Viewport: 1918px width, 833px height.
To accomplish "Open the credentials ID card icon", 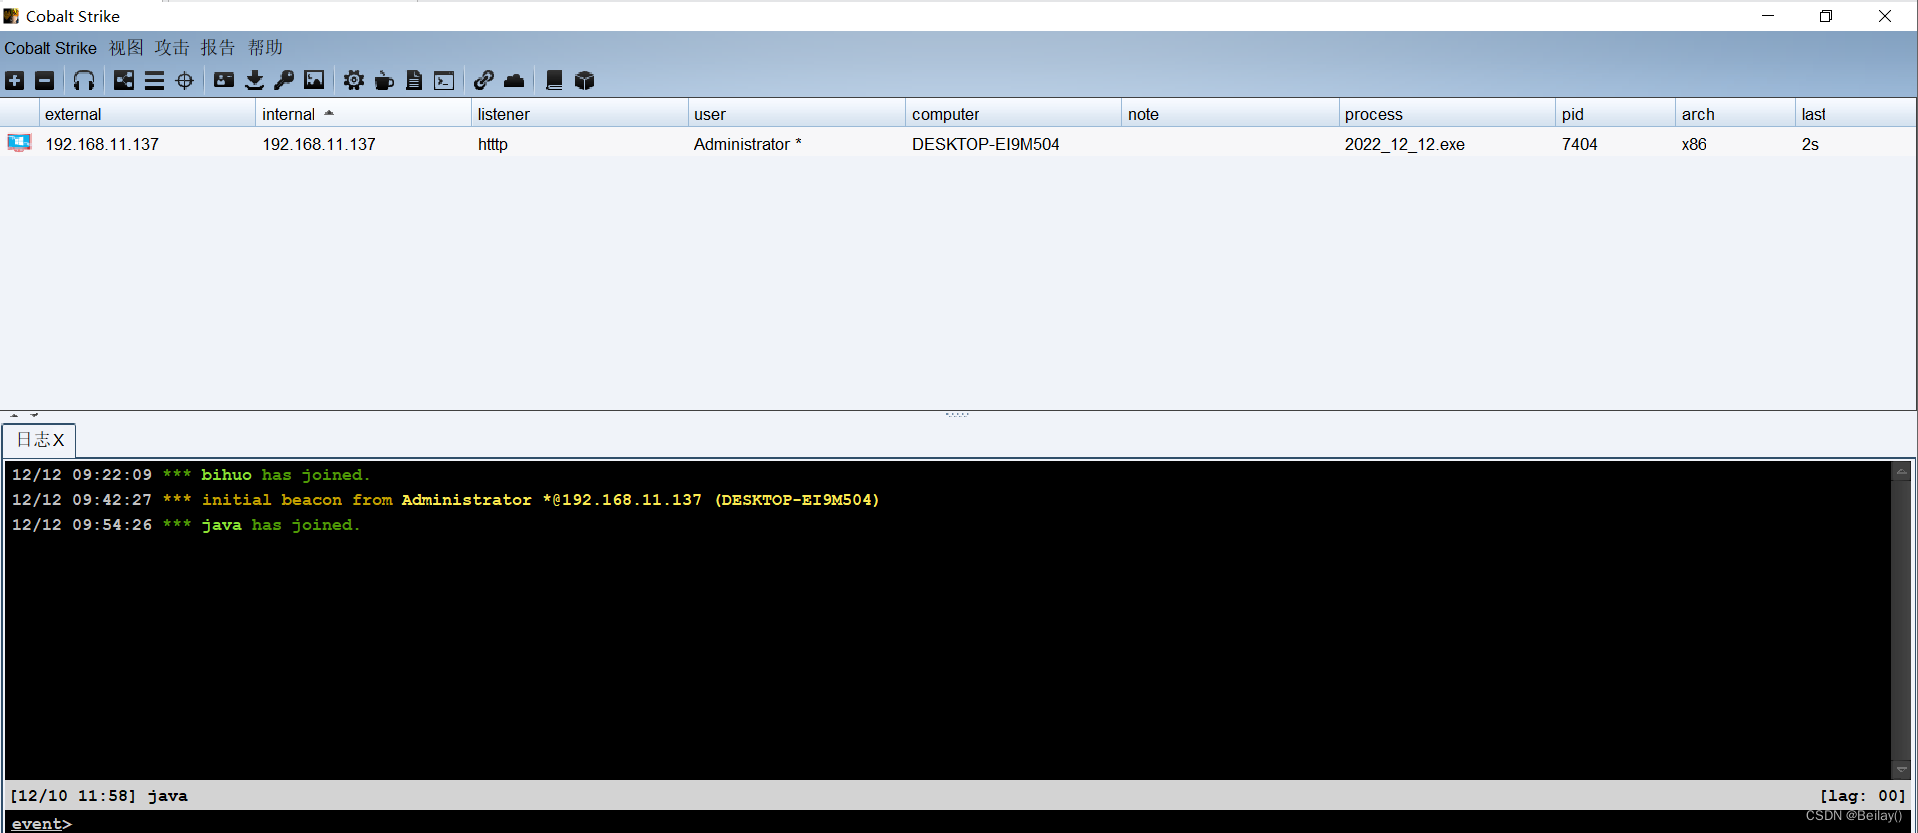I will 224,81.
